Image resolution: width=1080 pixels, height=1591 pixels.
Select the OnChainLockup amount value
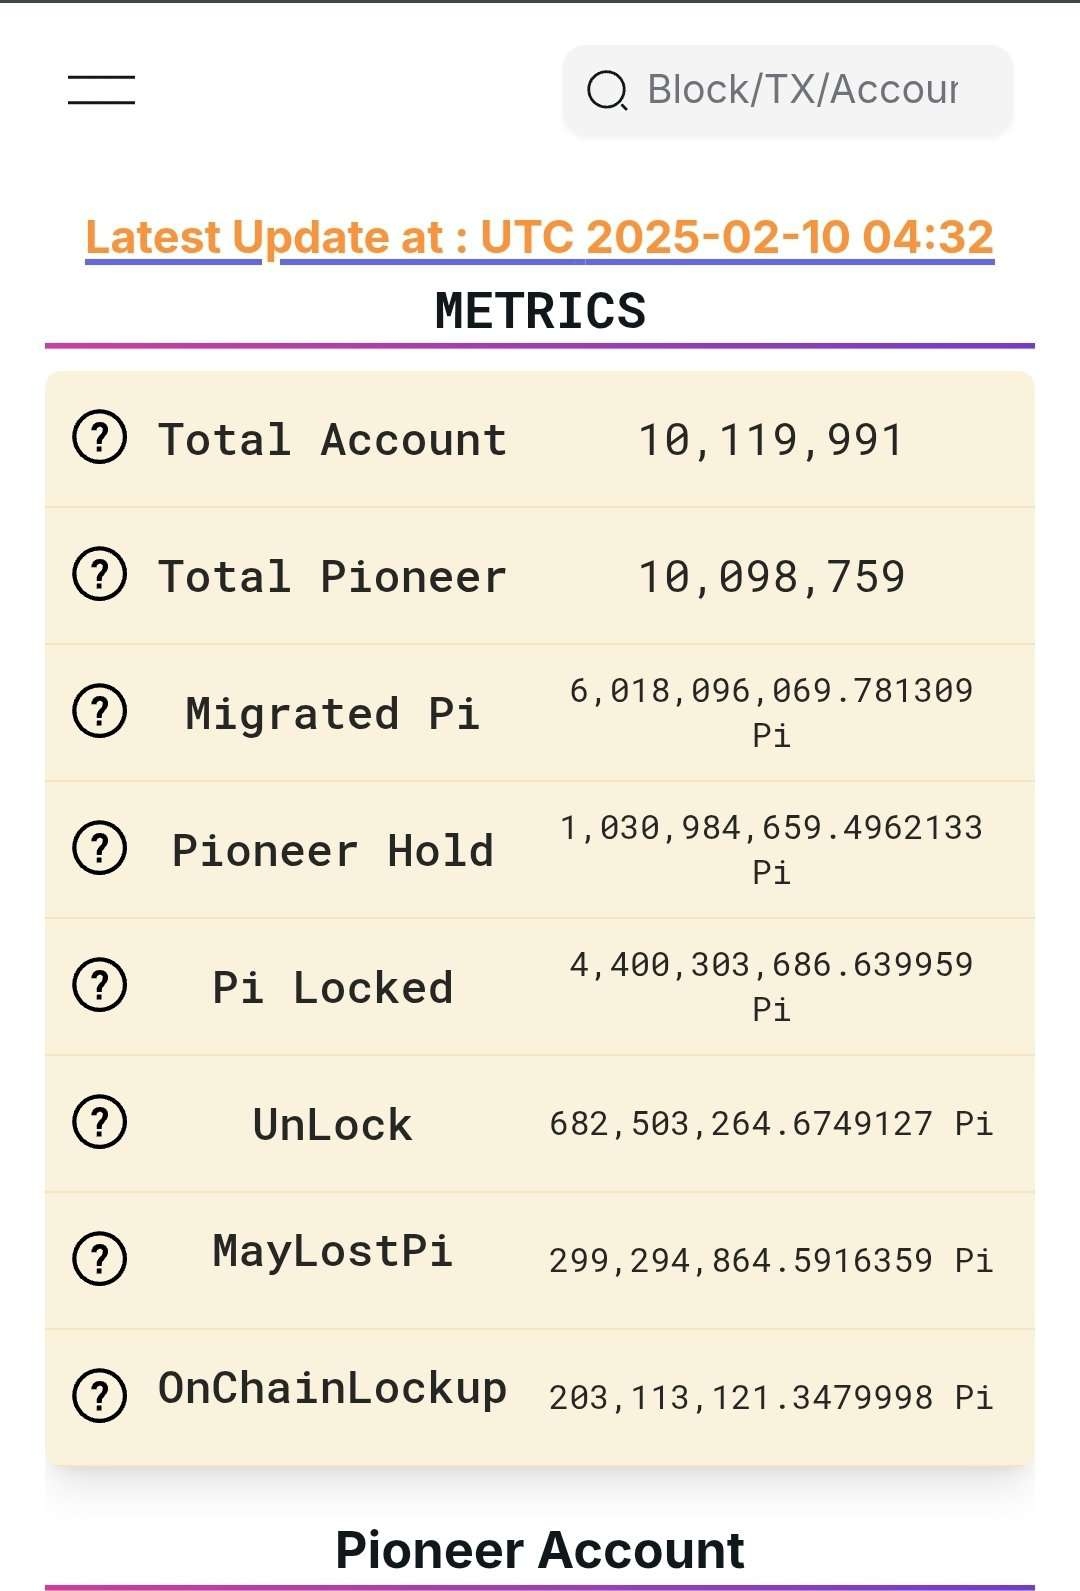771,1397
